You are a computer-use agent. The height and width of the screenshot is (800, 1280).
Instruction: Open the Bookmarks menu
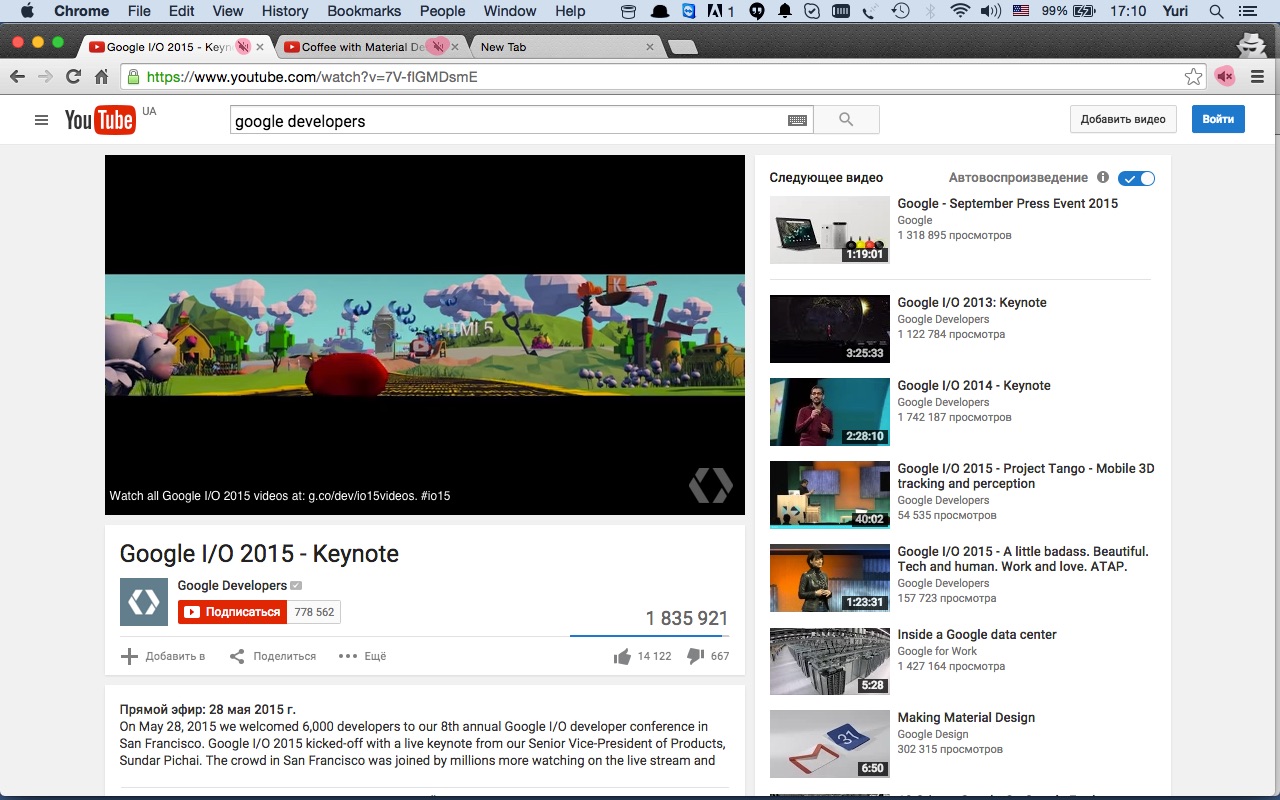click(364, 11)
